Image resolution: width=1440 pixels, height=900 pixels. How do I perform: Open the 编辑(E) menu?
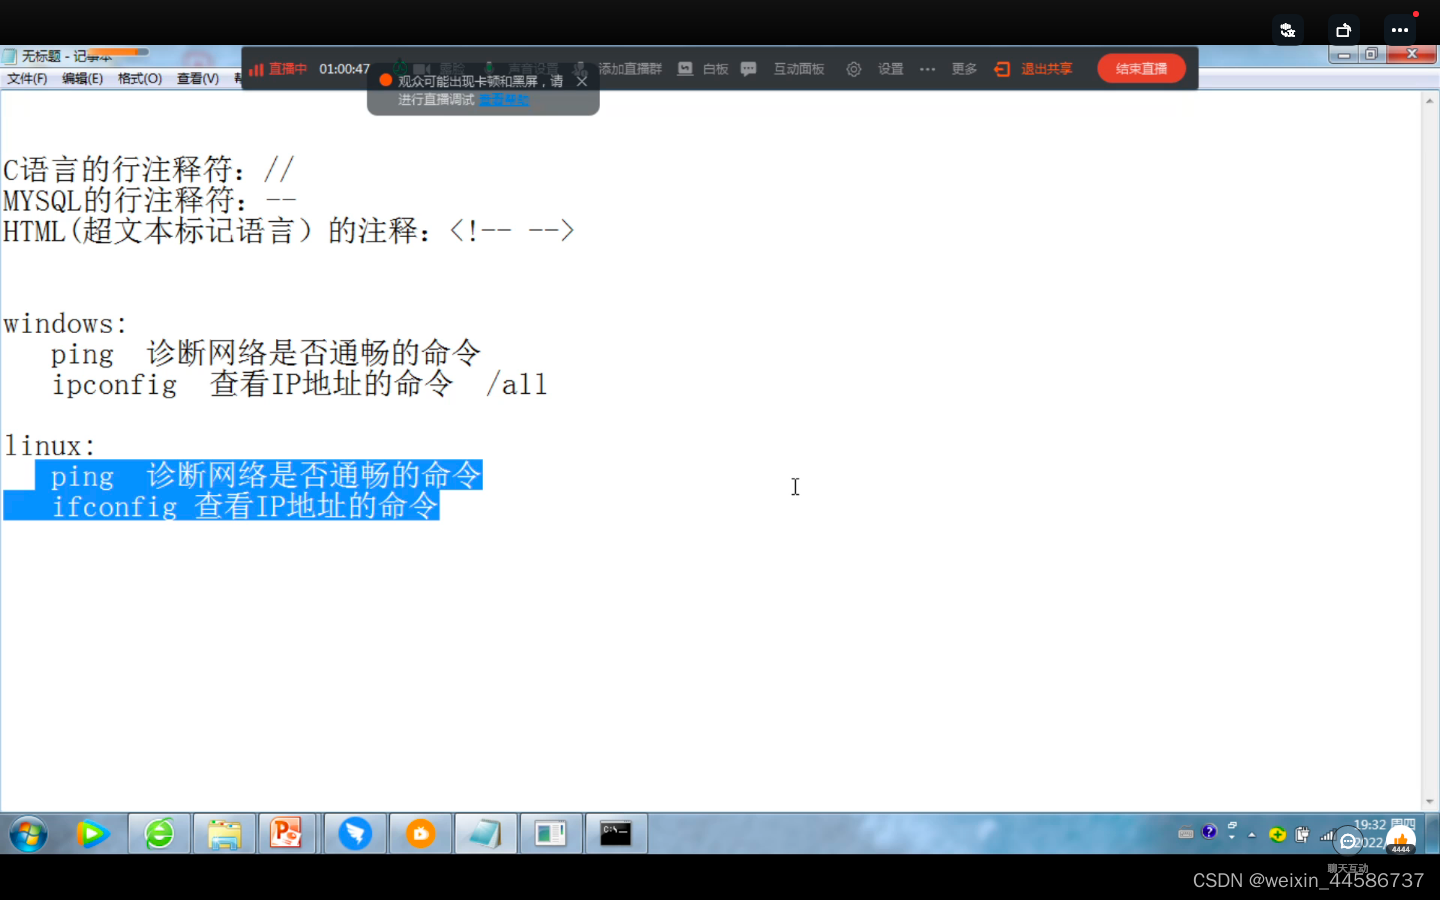click(x=82, y=79)
